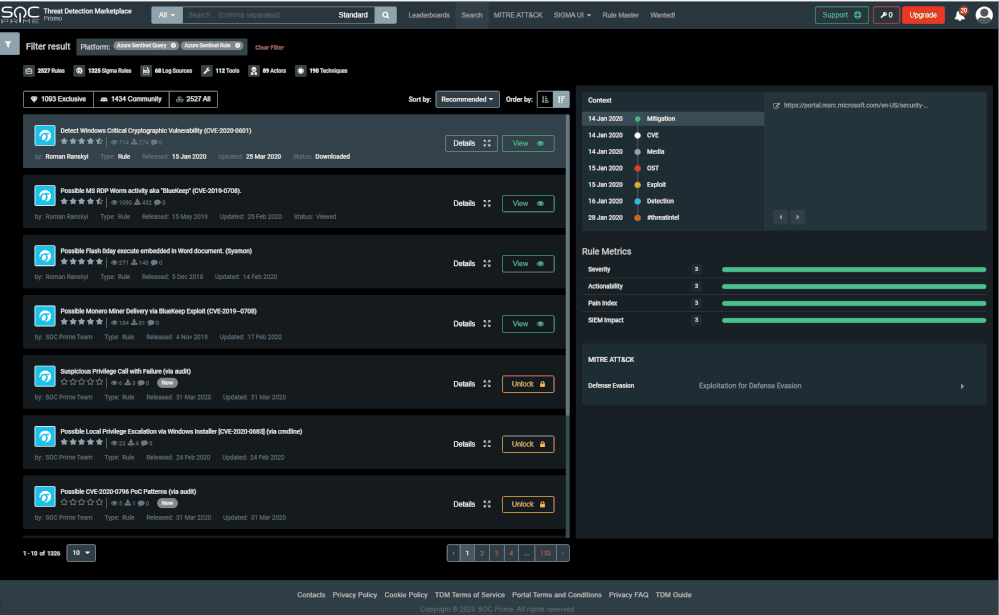999x615 pixels.
Task: Open the MITRE ATT&CK menu item
Action: (518, 15)
